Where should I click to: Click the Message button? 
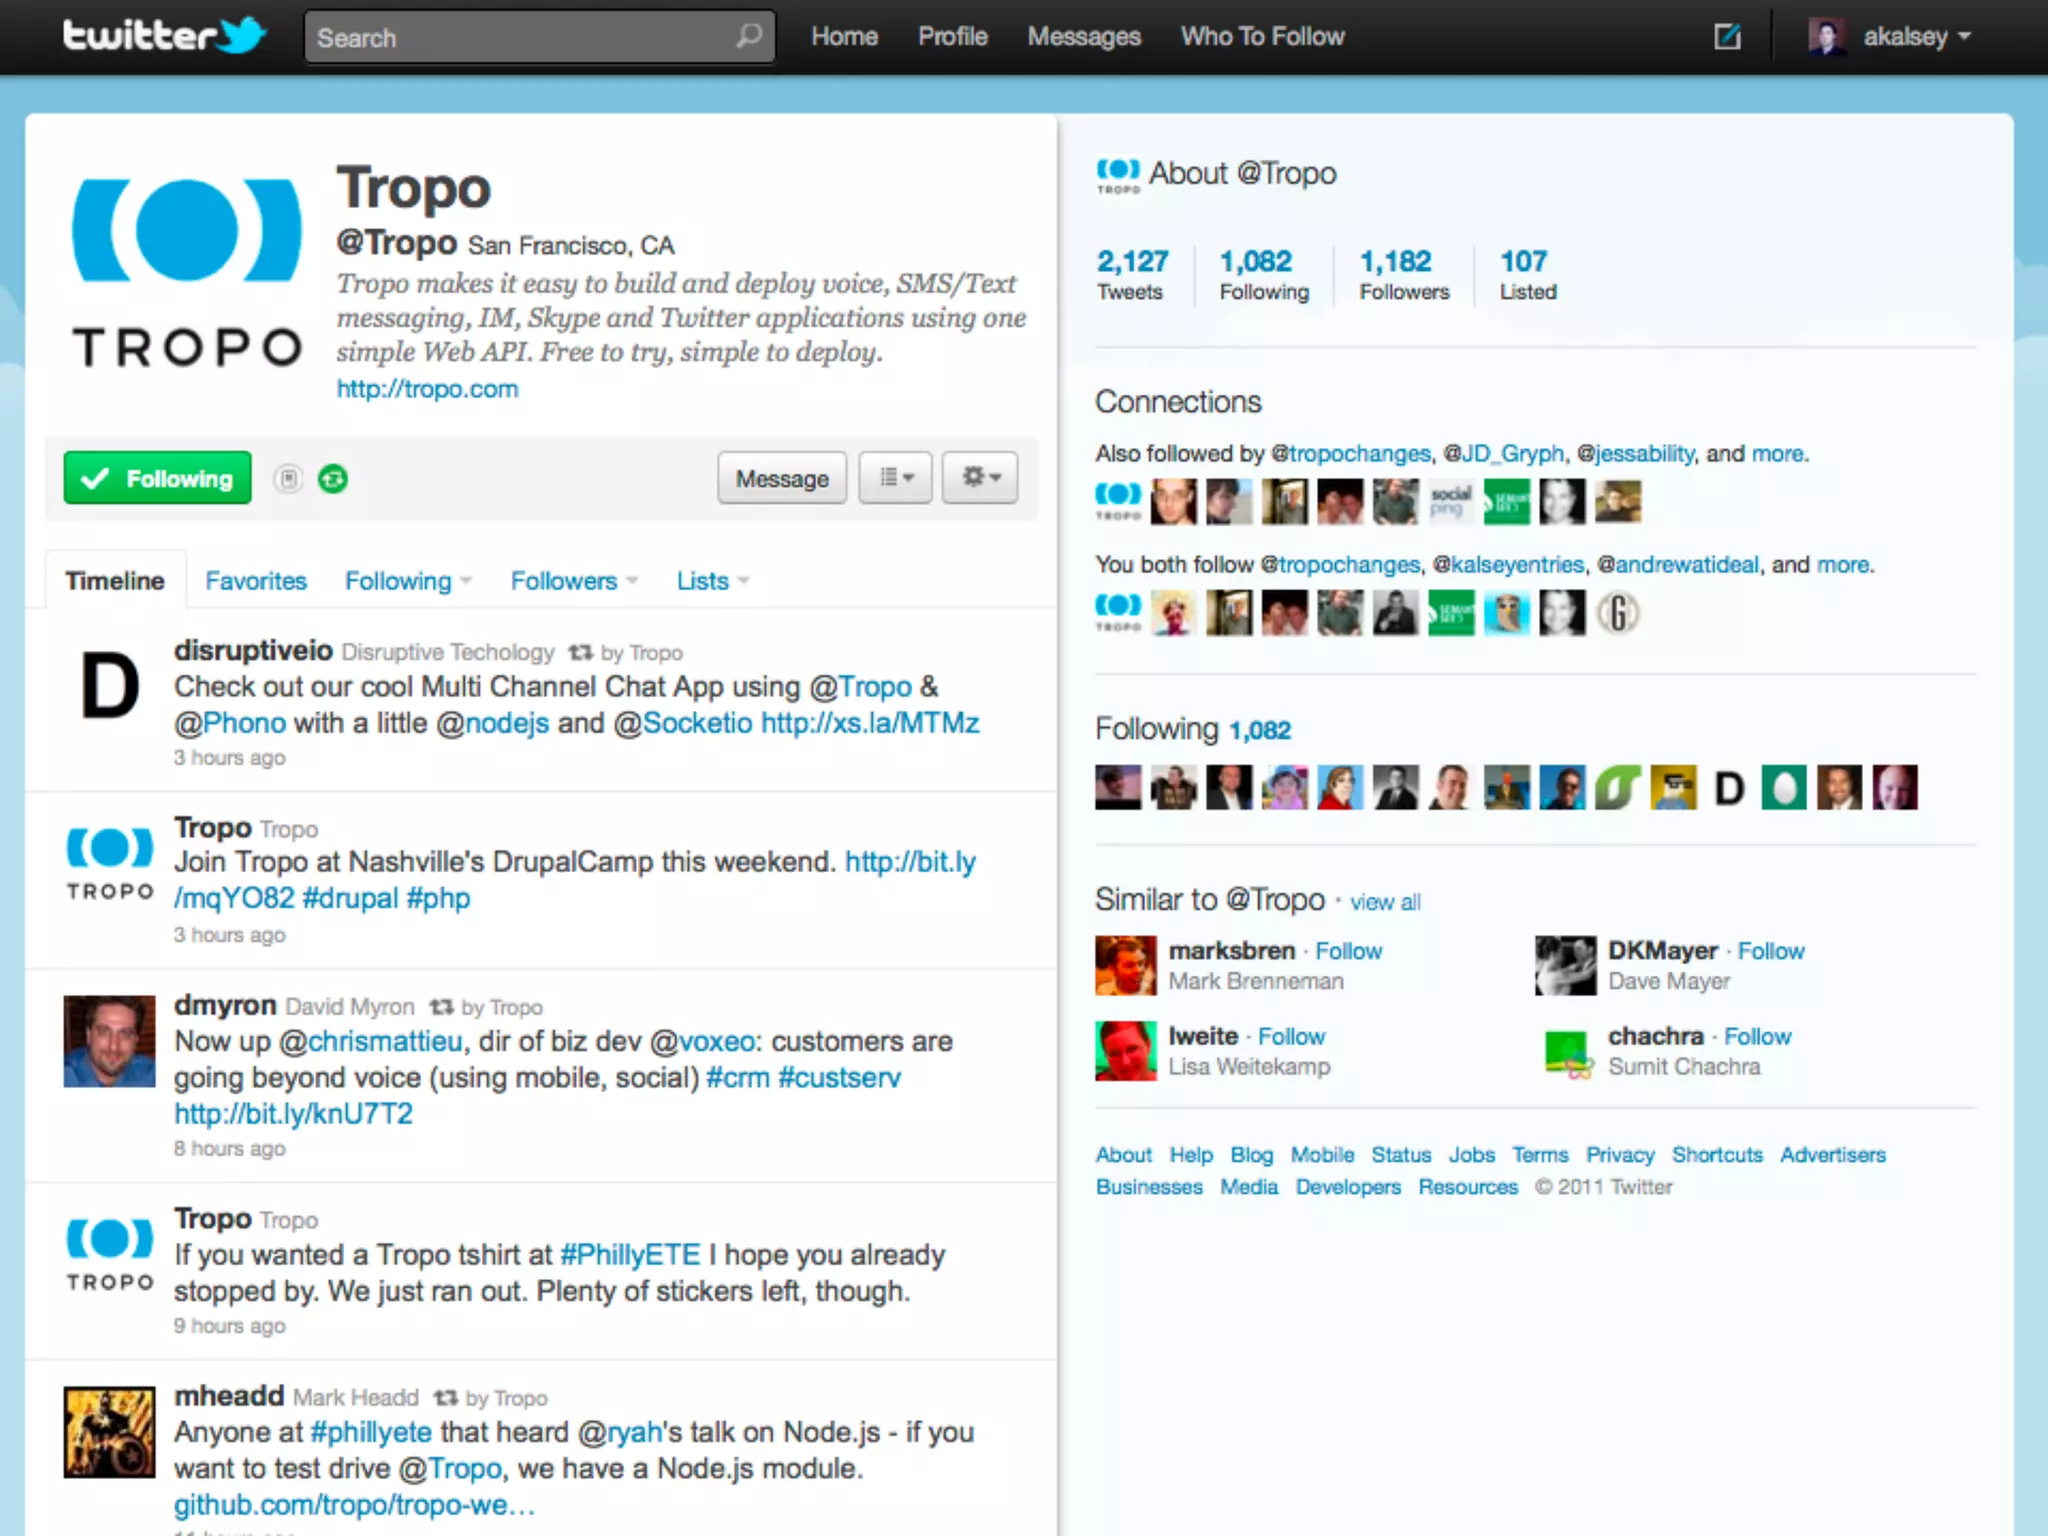coord(782,478)
